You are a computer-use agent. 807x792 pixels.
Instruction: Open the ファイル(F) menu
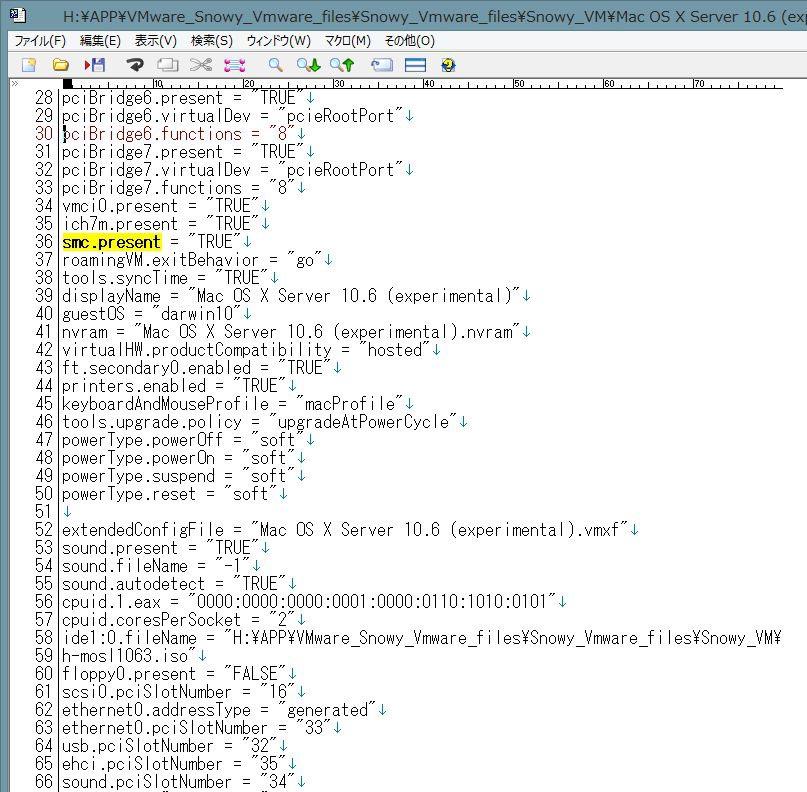(40, 41)
